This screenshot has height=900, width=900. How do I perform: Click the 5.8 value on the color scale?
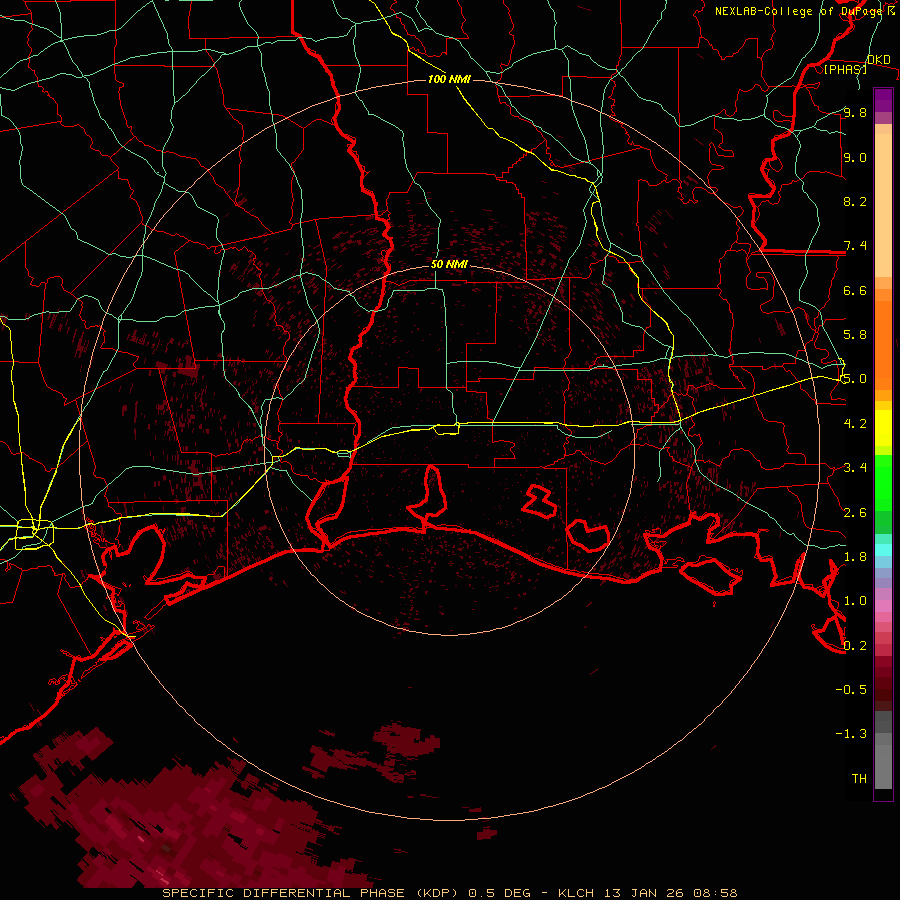click(855, 335)
